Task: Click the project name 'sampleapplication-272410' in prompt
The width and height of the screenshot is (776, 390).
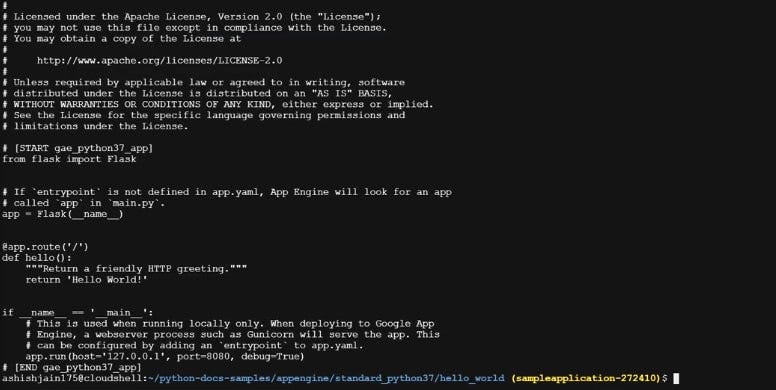Action: click(587, 378)
